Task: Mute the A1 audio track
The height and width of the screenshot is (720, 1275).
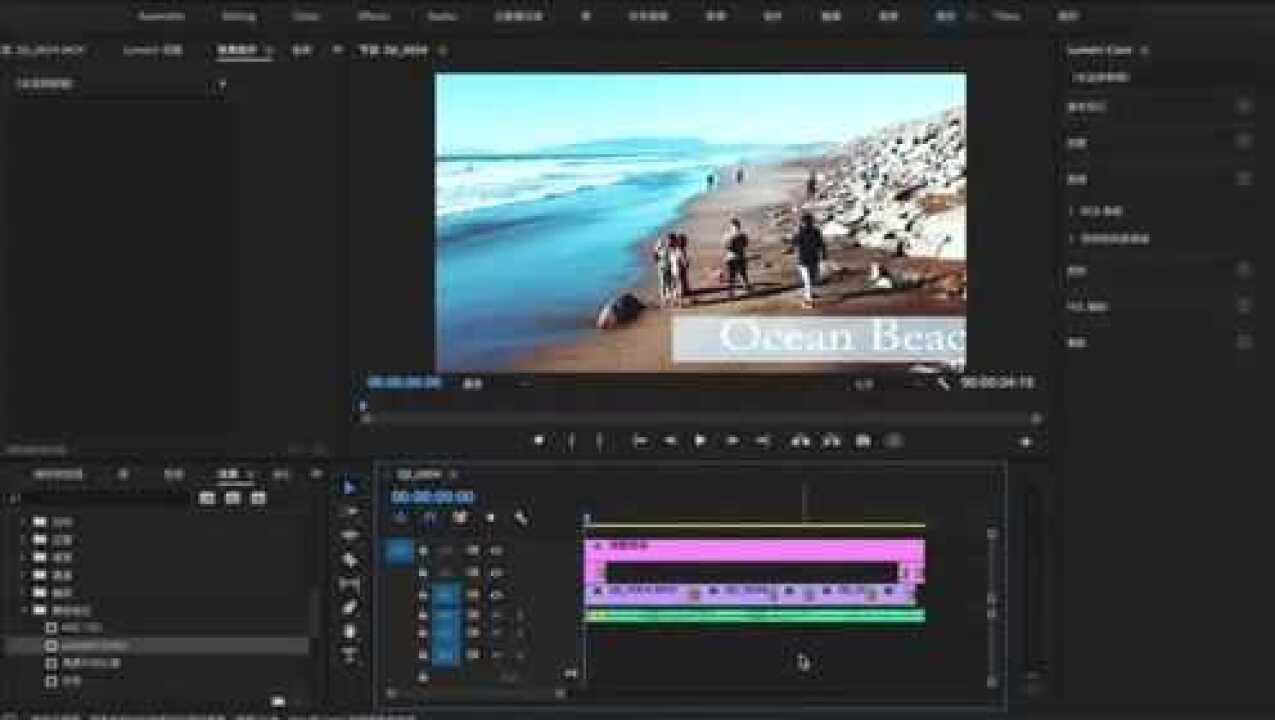Action: [497, 616]
